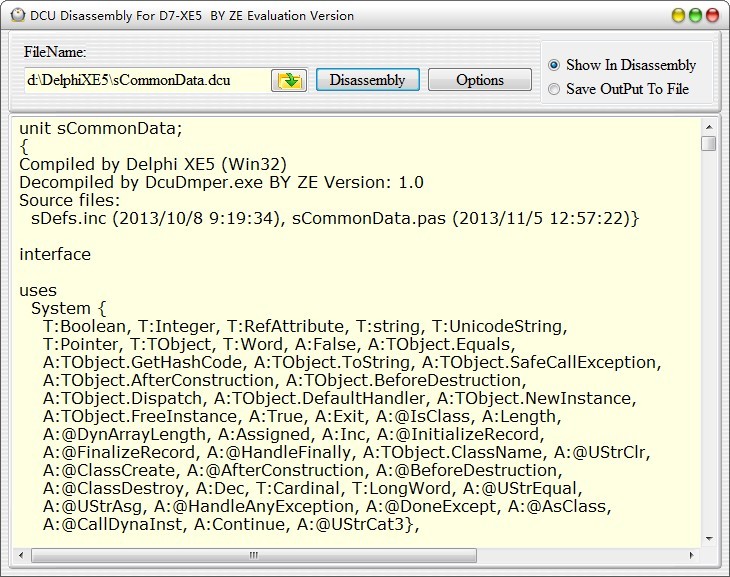
Task: Select the Show In Disassembly radio option
Action: 555,65
